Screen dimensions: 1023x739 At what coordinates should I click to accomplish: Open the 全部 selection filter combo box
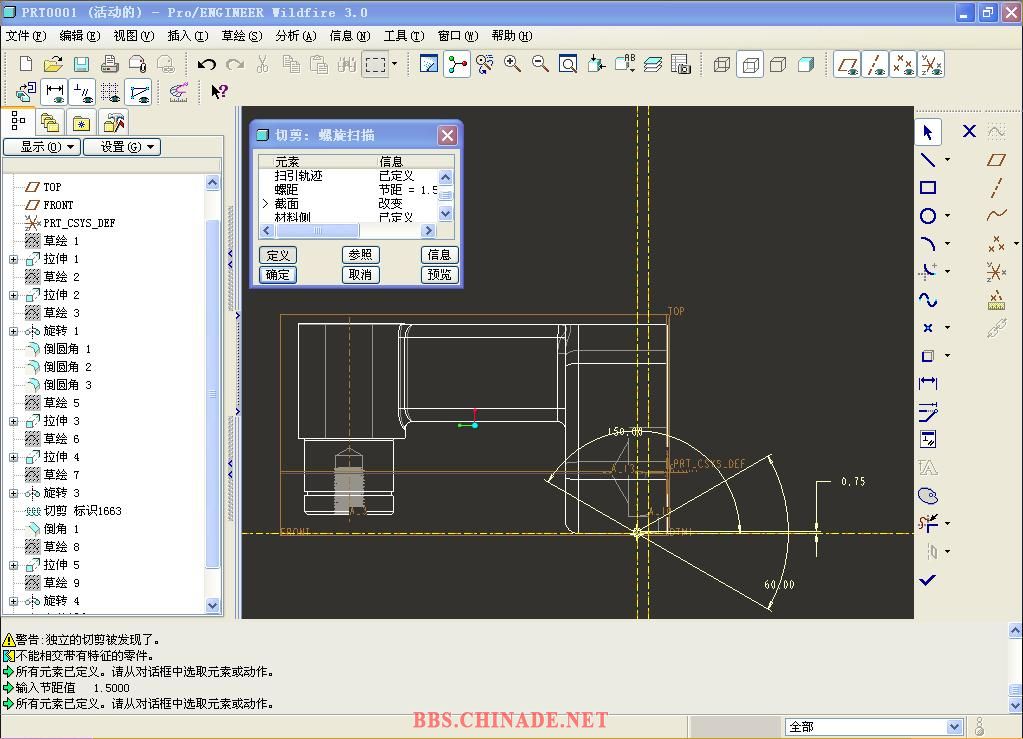point(874,727)
